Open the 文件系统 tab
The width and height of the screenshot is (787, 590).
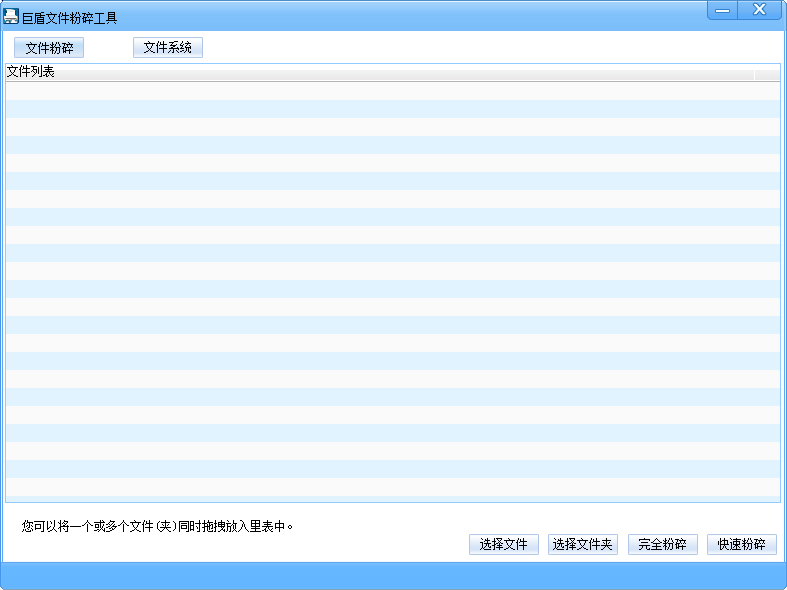tap(167, 47)
